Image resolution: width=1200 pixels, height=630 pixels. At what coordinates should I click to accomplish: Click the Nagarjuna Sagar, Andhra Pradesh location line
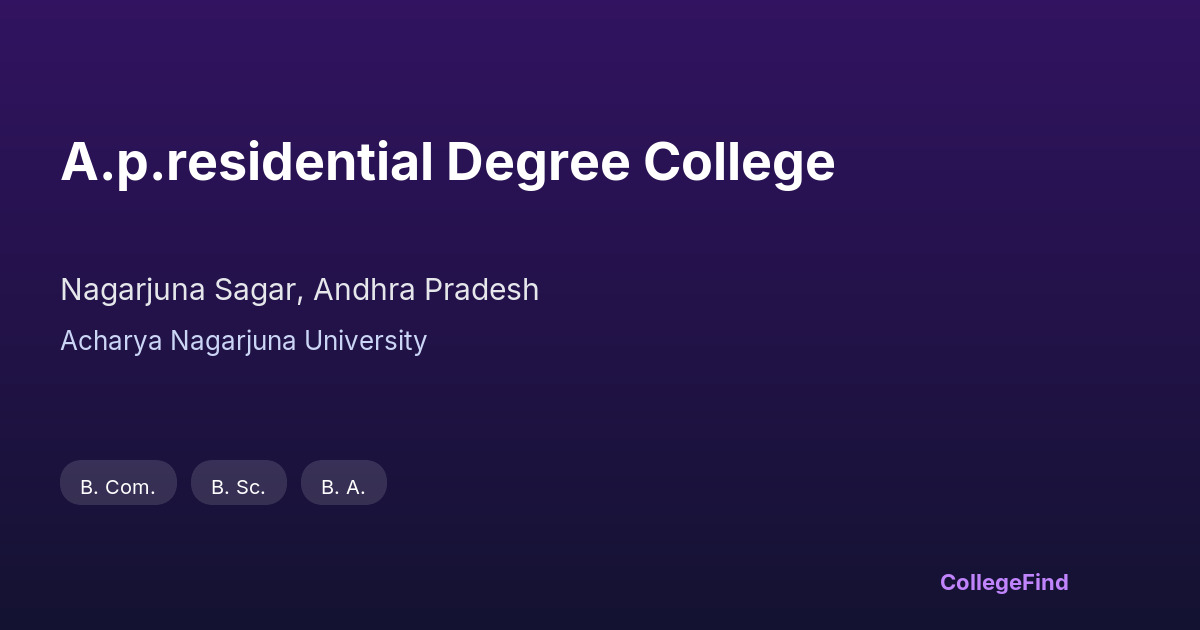[x=299, y=290]
